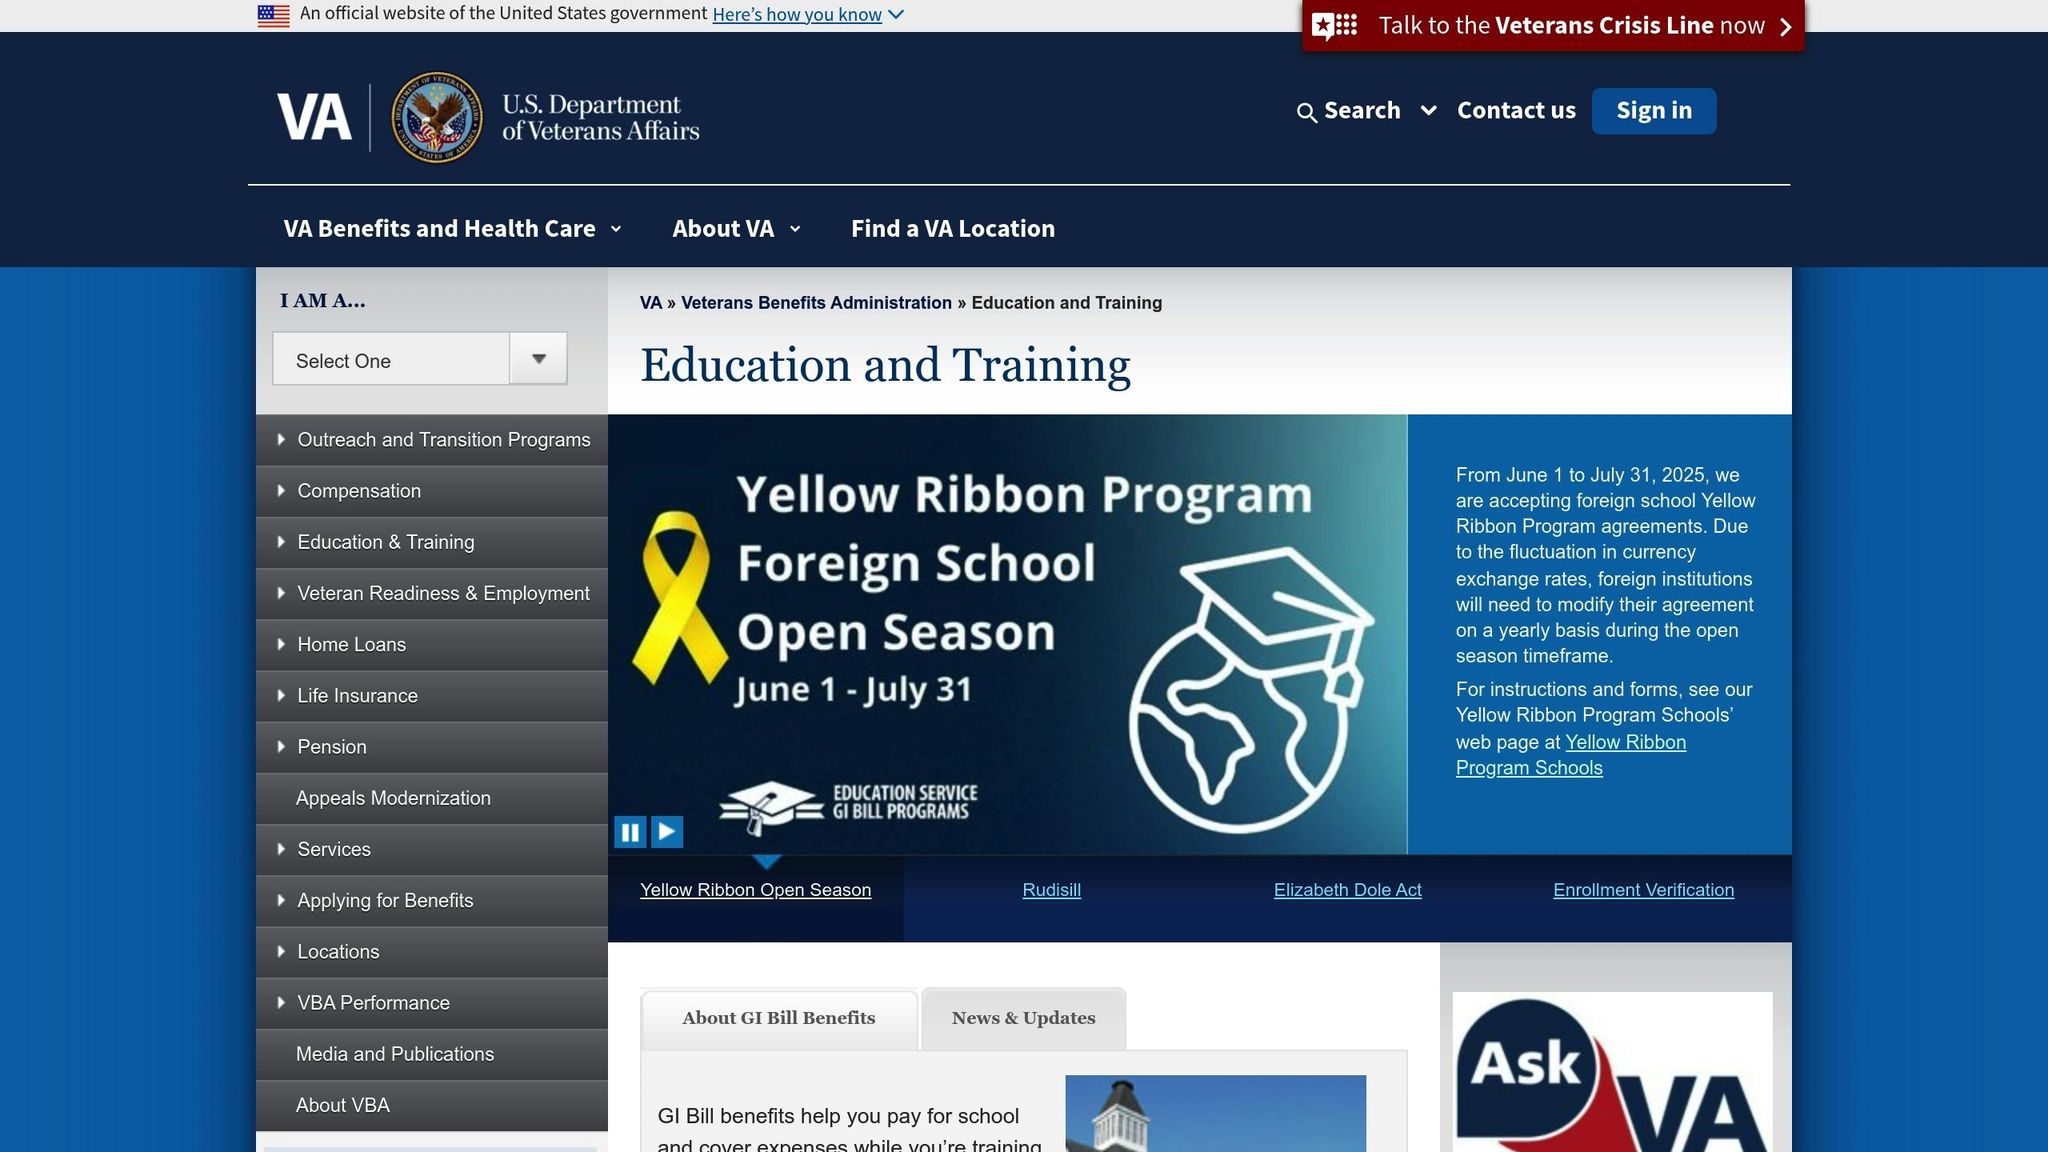Click the 'Education and Training' page heading

[x=885, y=365]
